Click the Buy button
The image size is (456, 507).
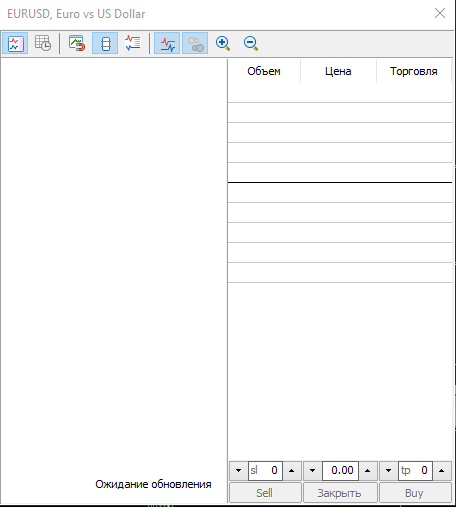coord(415,493)
